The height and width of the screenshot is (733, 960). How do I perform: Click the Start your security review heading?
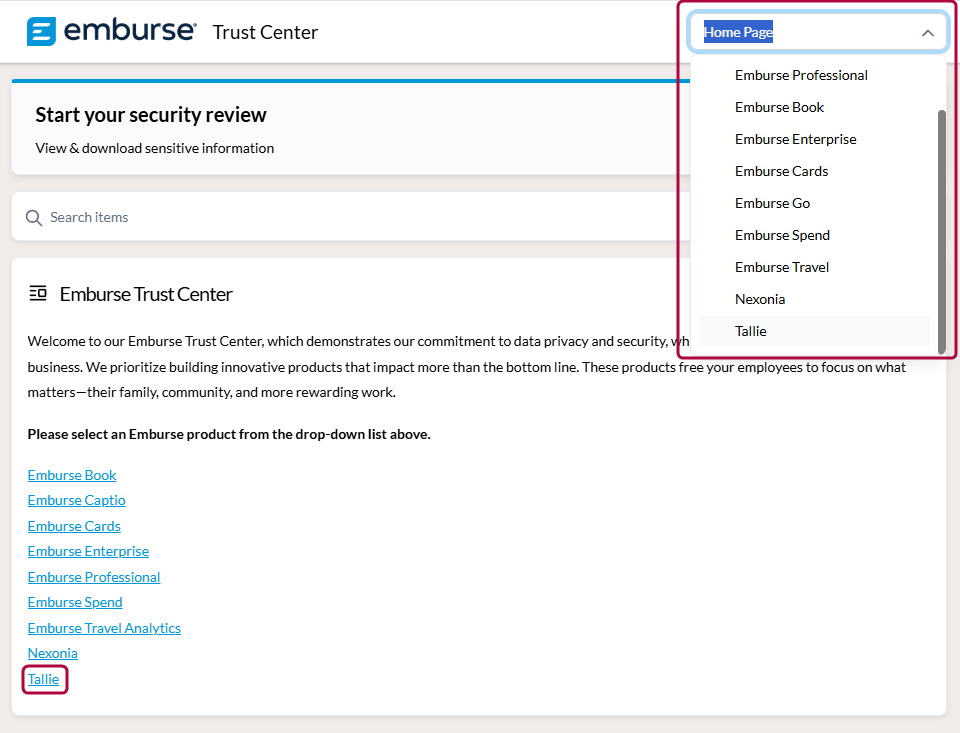click(x=151, y=115)
